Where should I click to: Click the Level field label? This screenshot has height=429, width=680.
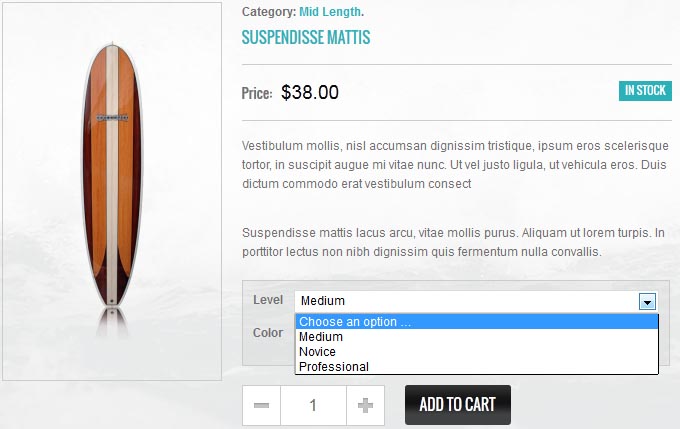pyautogui.click(x=268, y=300)
